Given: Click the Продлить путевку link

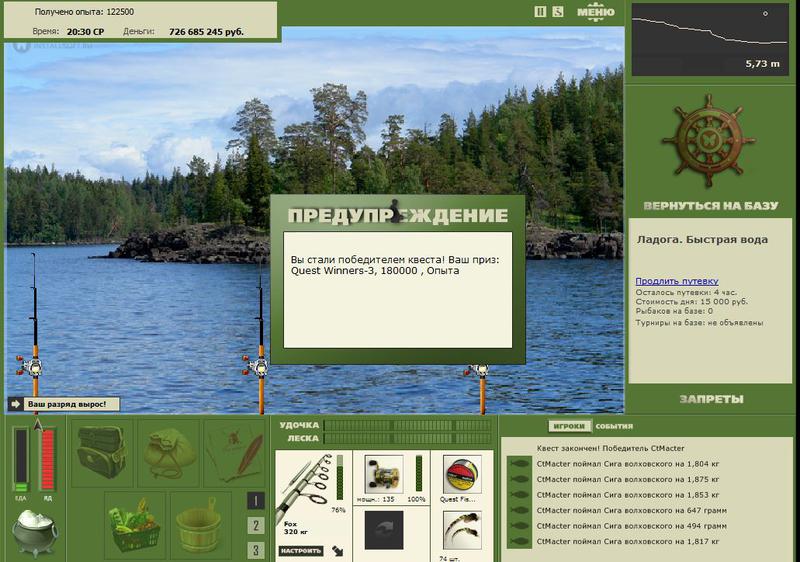Looking at the screenshot, I should click(x=677, y=281).
